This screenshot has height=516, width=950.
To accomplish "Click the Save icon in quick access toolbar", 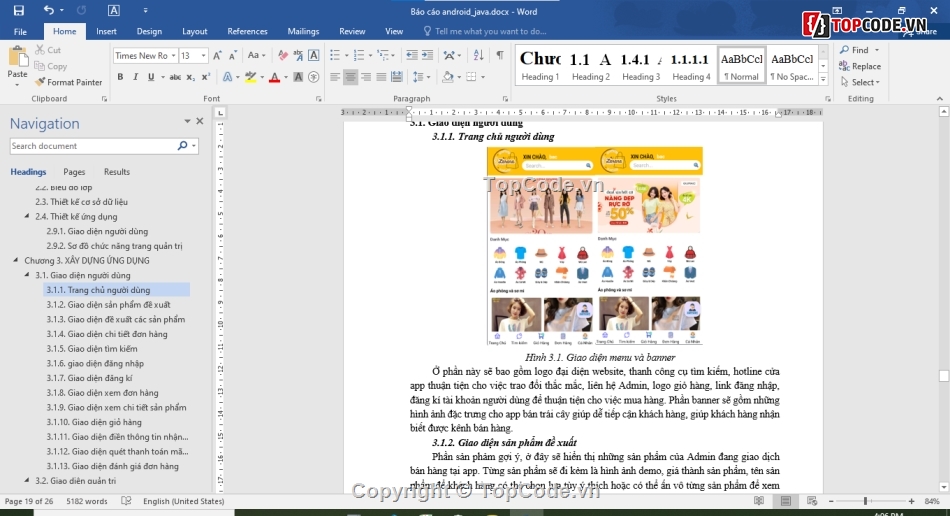I will 18,11.
